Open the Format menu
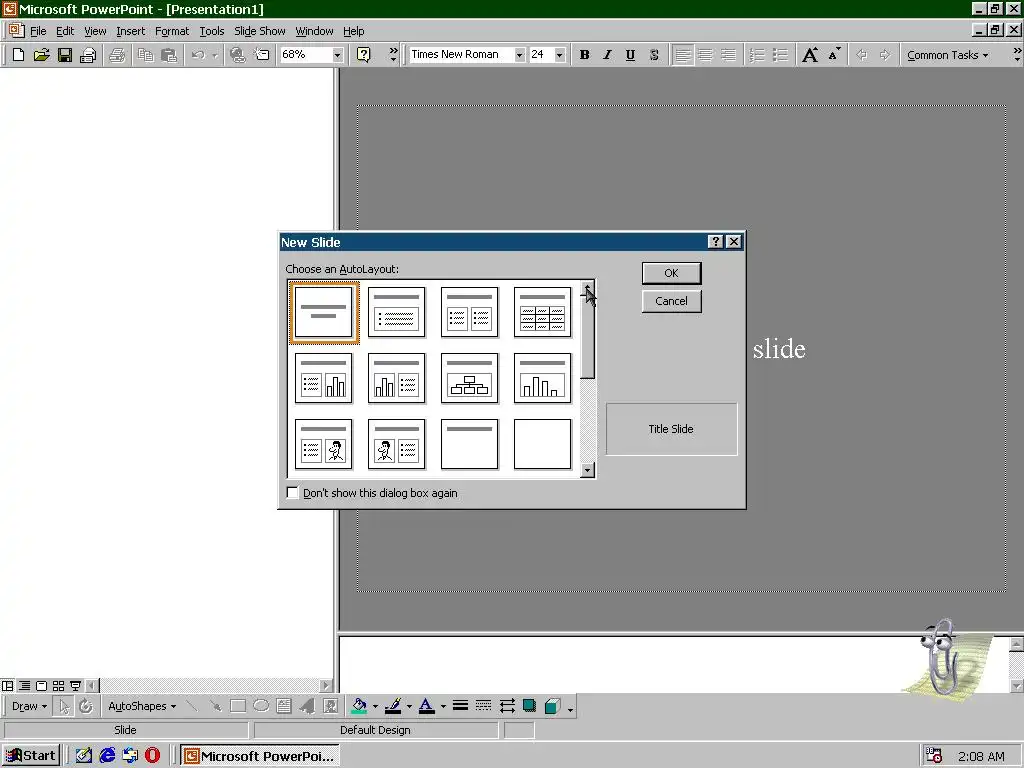This screenshot has height=768, width=1024. 172,31
